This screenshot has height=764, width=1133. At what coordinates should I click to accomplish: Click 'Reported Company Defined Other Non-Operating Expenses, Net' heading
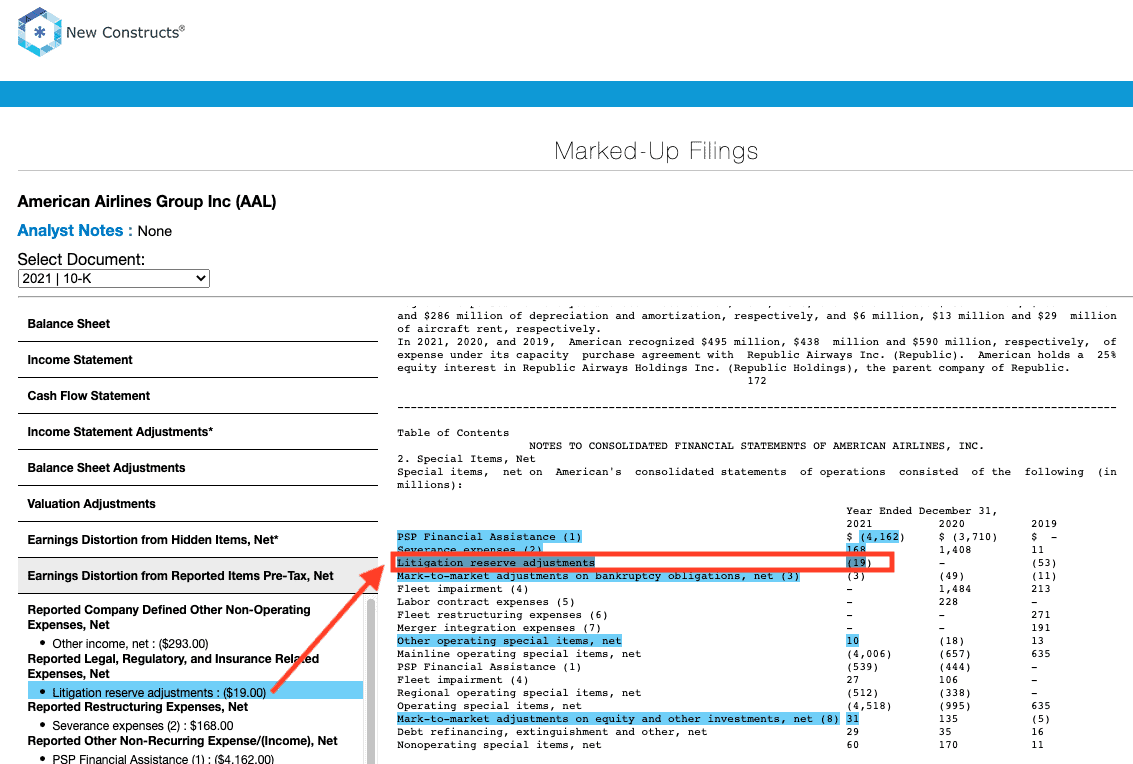point(169,617)
